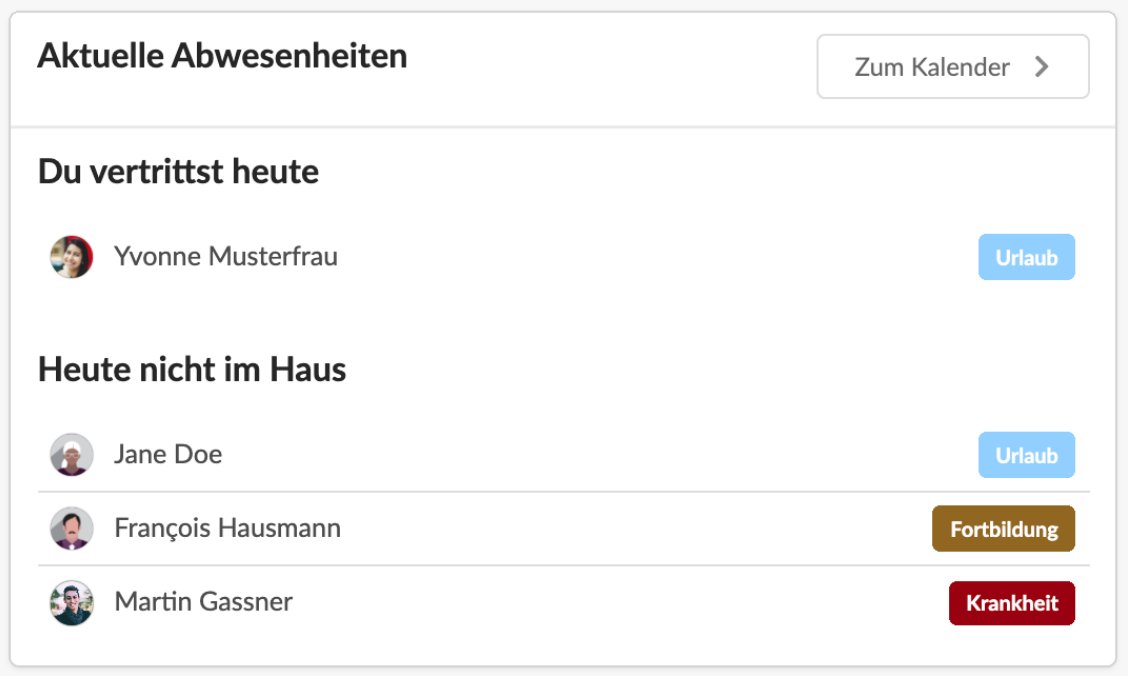Click the red Krankheit badge
Image resolution: width=1128 pixels, height=676 pixels.
(x=1012, y=603)
